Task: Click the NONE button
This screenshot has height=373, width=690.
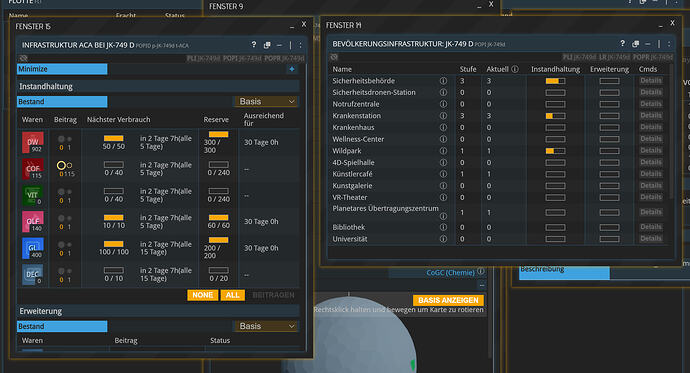Action: click(x=202, y=295)
